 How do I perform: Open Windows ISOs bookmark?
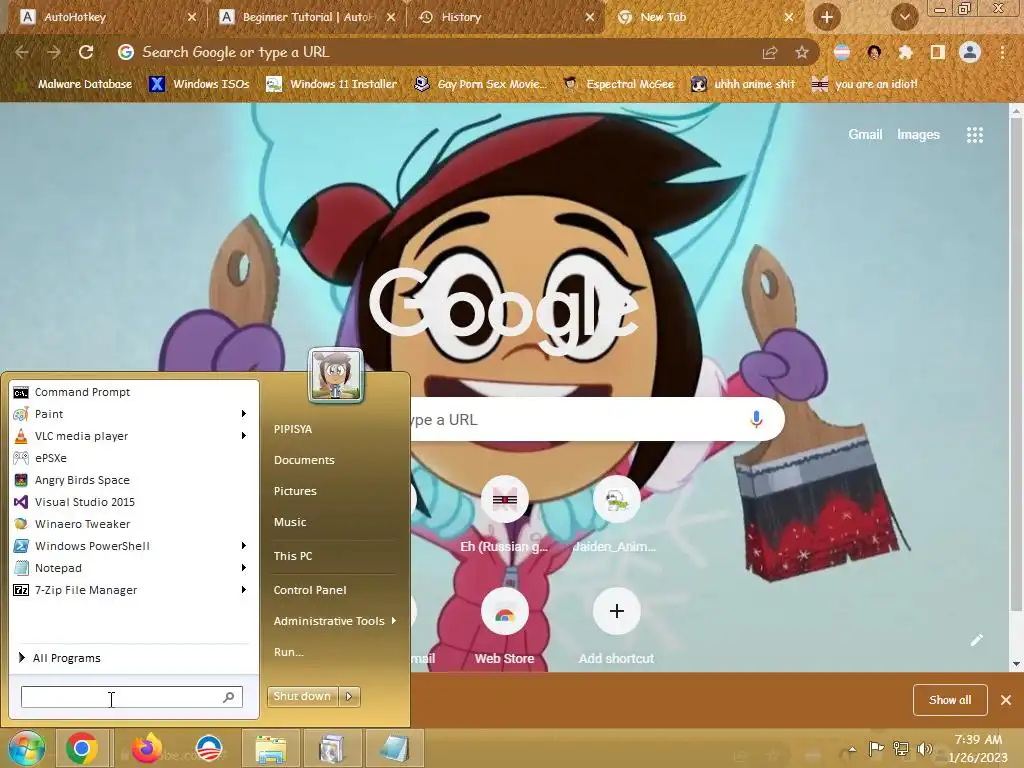tap(200, 84)
